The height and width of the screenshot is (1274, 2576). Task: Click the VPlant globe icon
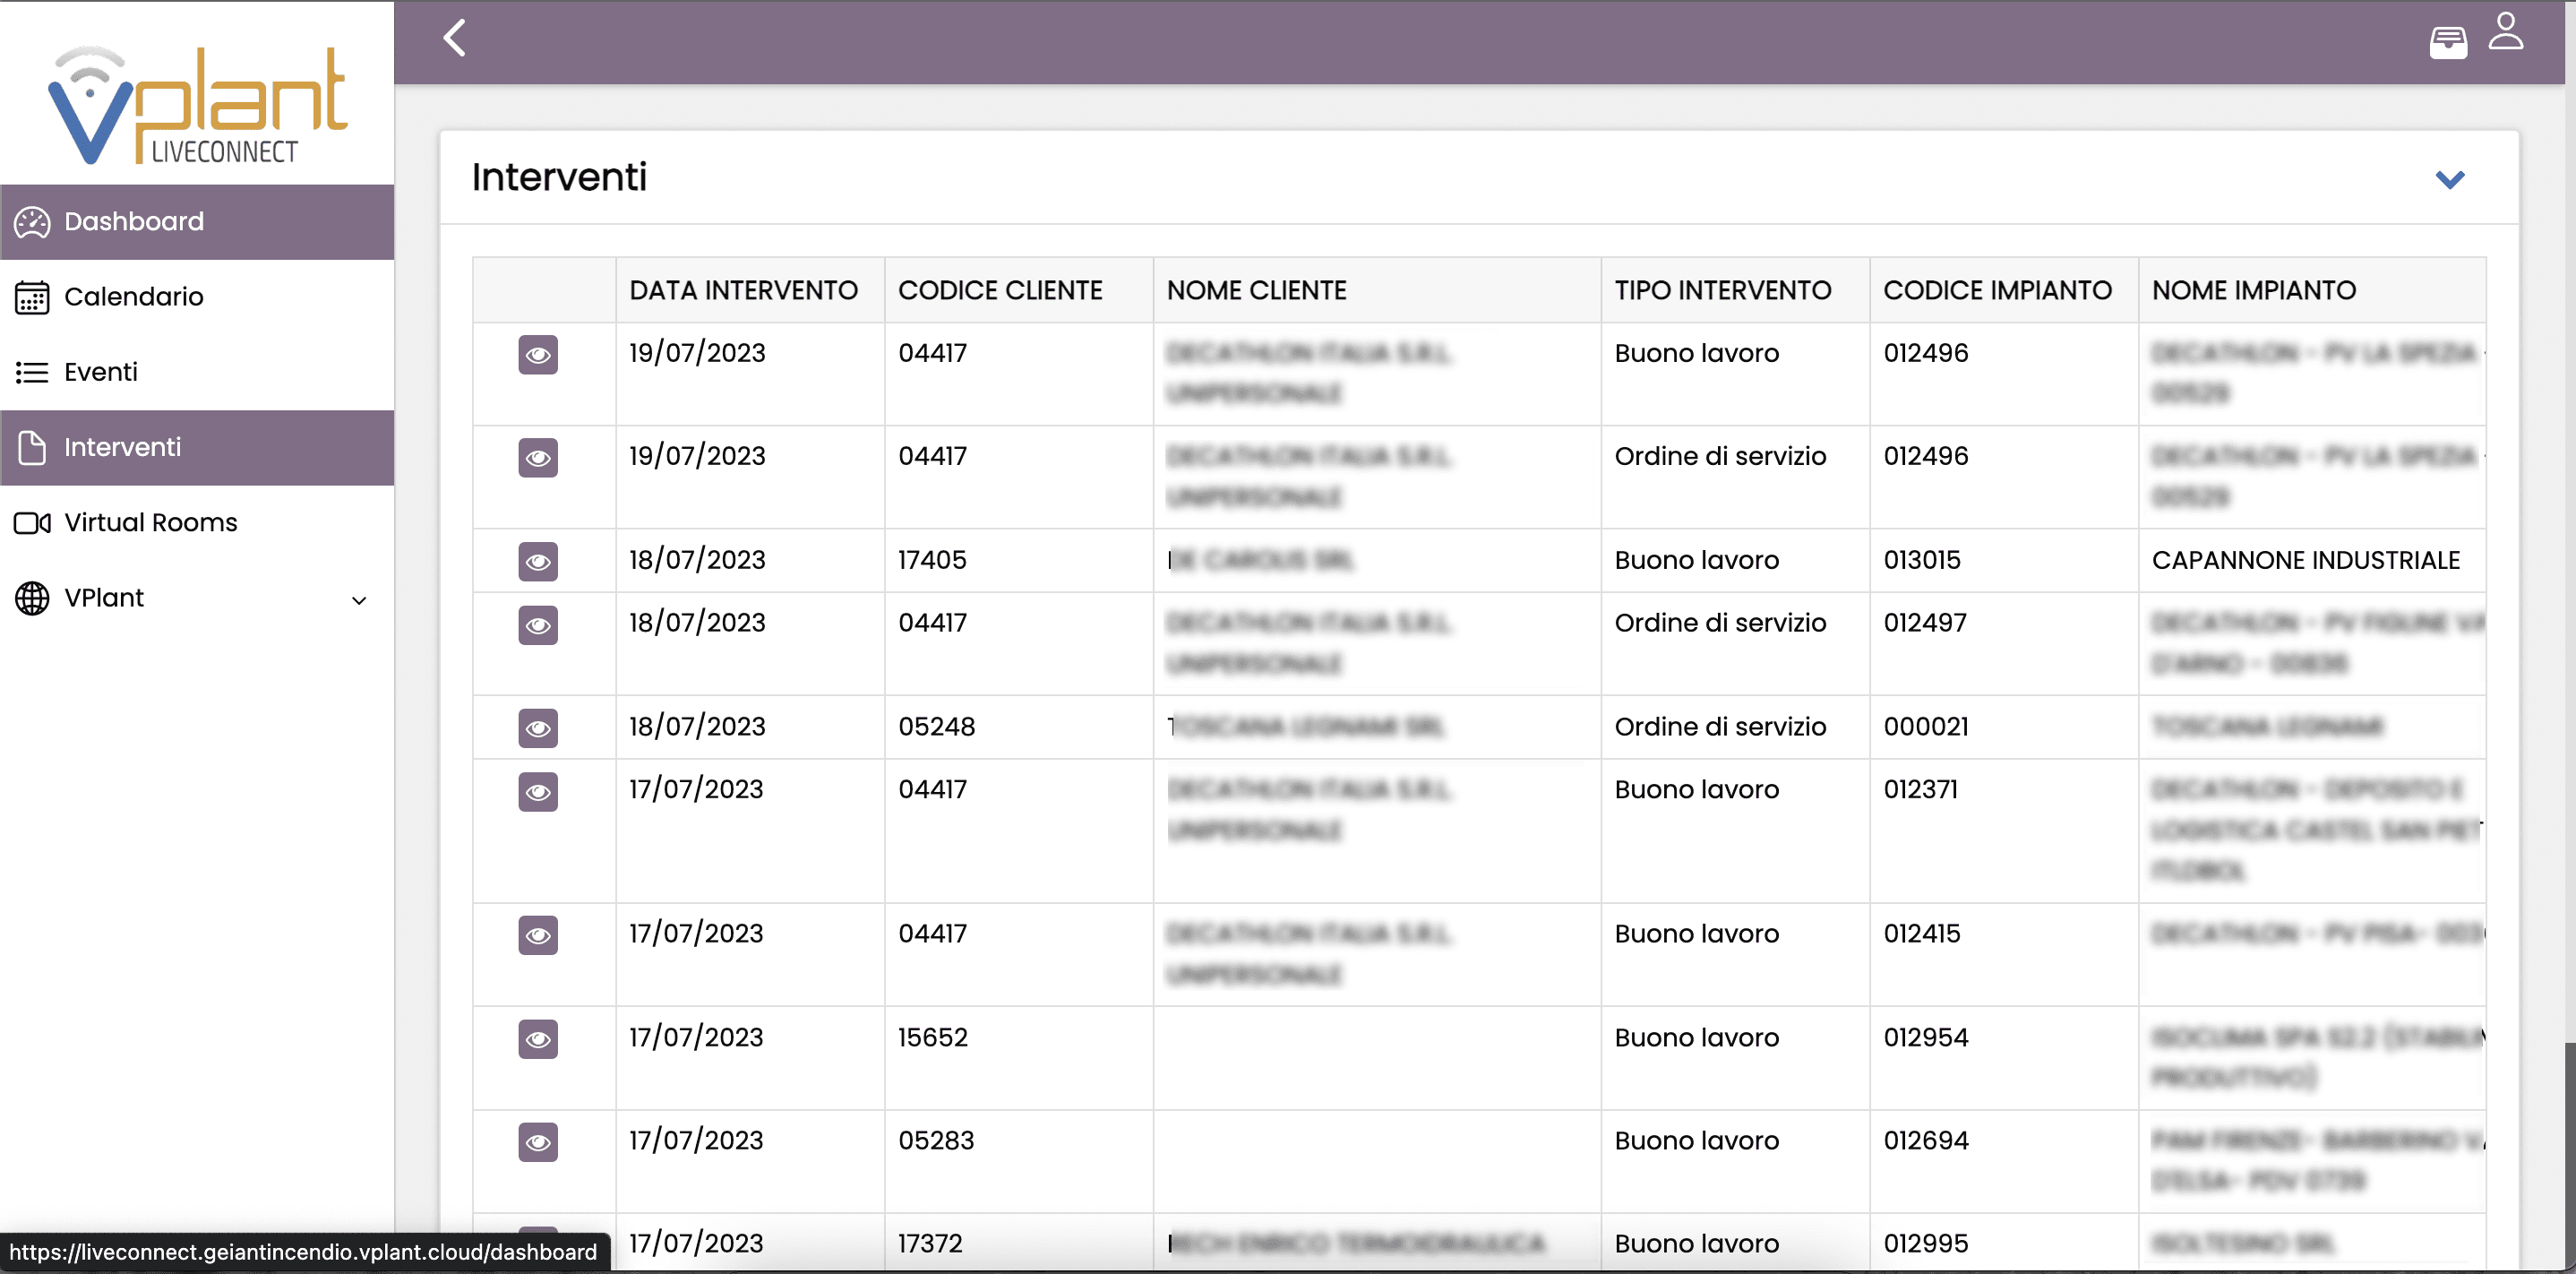[x=32, y=598]
